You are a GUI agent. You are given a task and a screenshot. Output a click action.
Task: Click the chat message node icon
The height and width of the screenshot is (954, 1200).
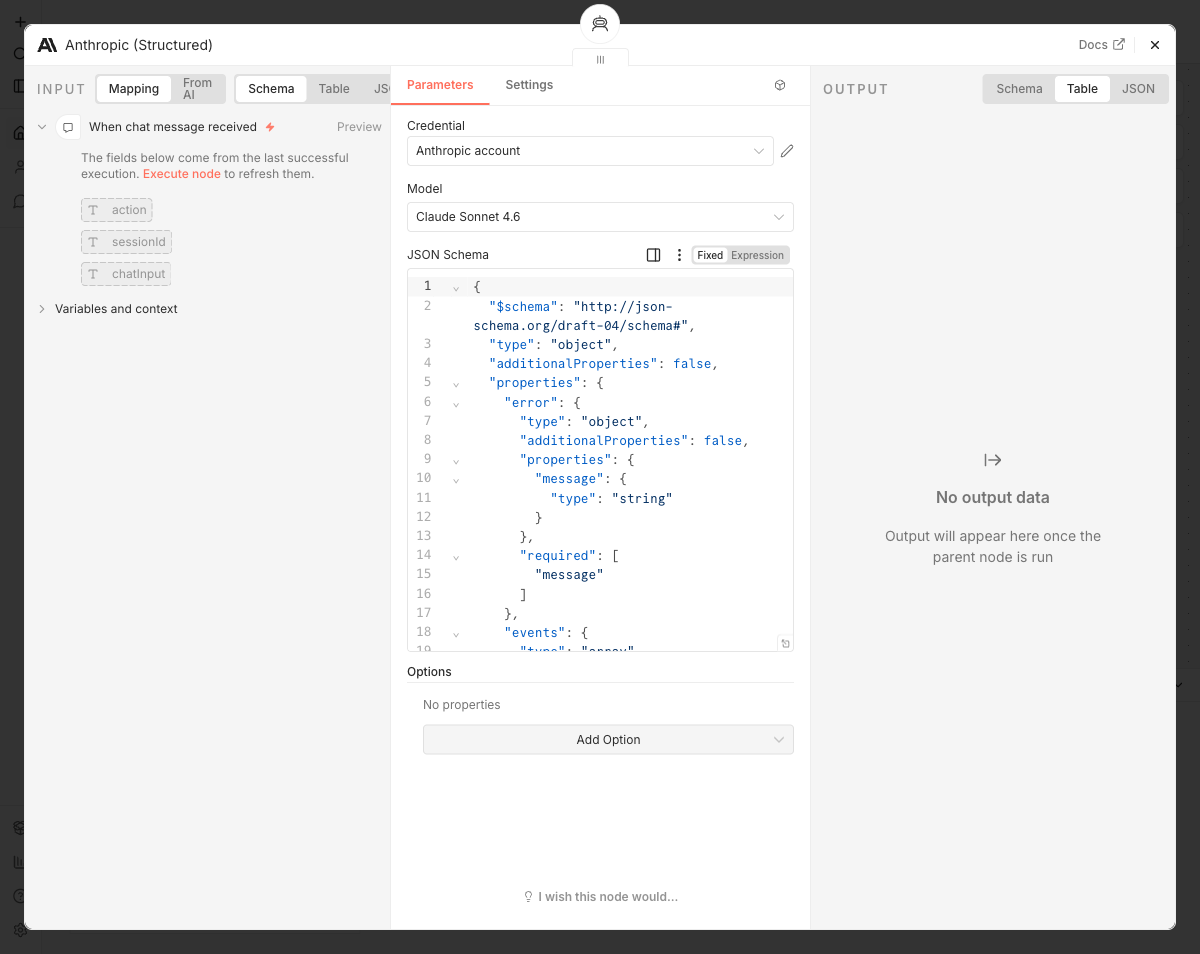tap(68, 127)
